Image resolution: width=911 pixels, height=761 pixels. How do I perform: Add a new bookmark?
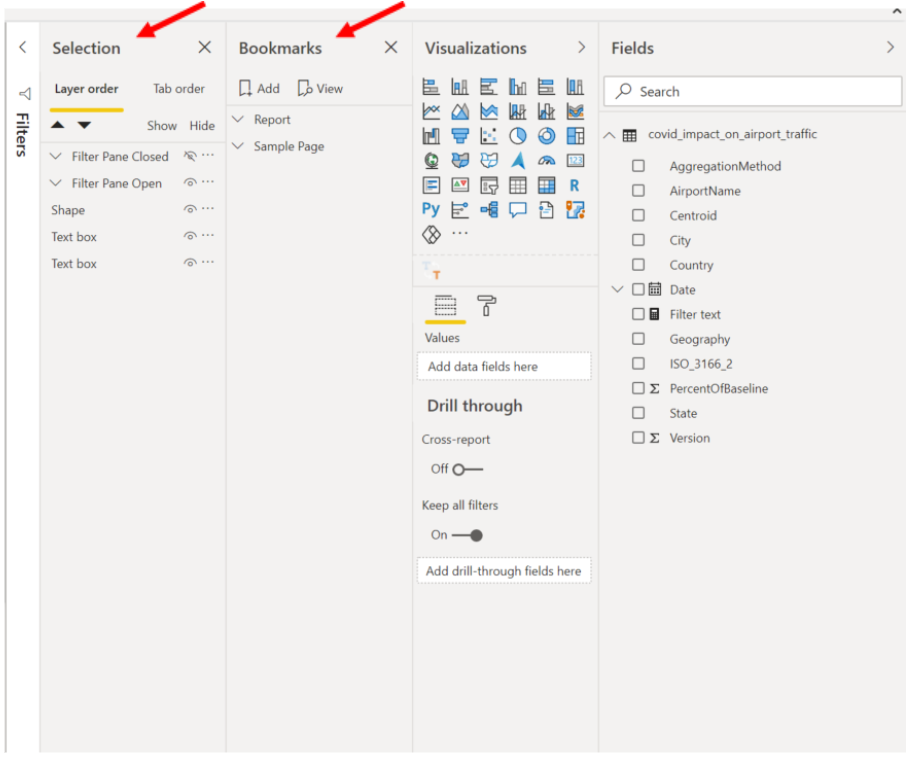[x=258, y=88]
